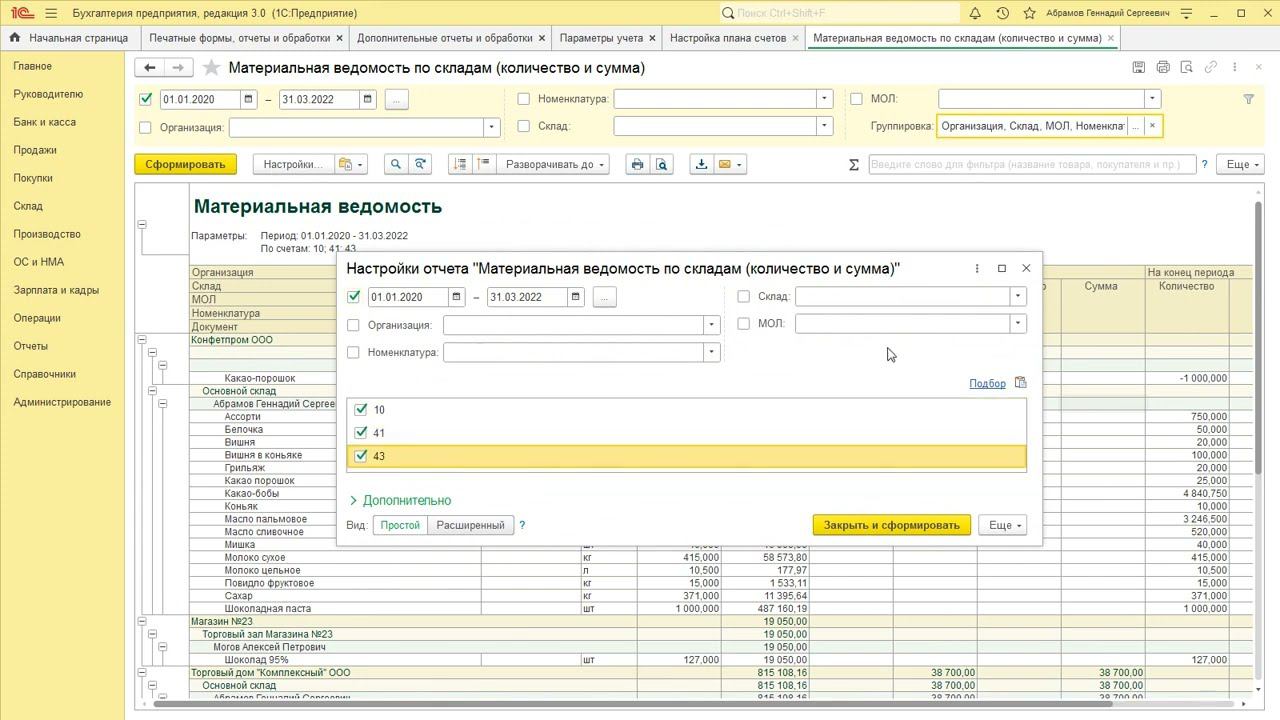Click the save report to file icon
This screenshot has height=720, width=1280.
701,165
